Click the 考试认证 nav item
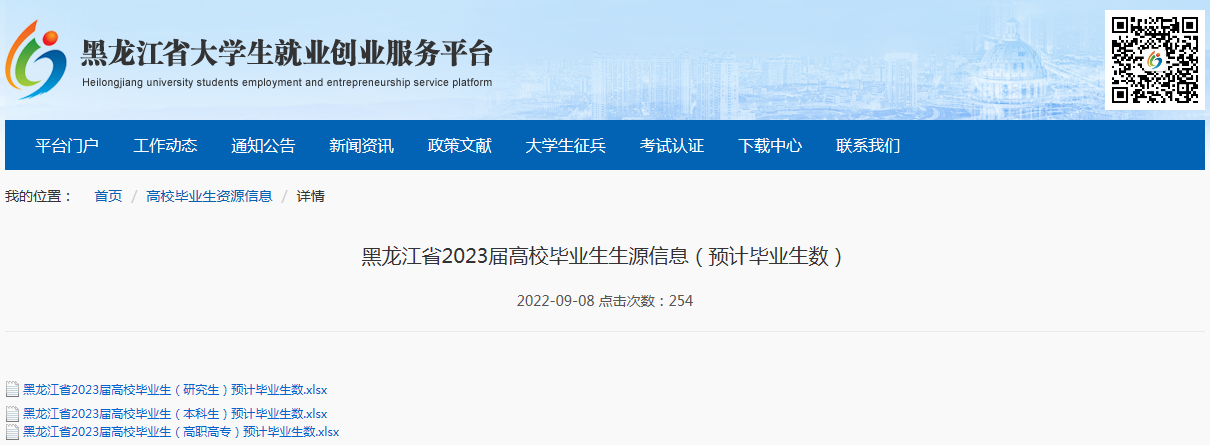 point(671,146)
